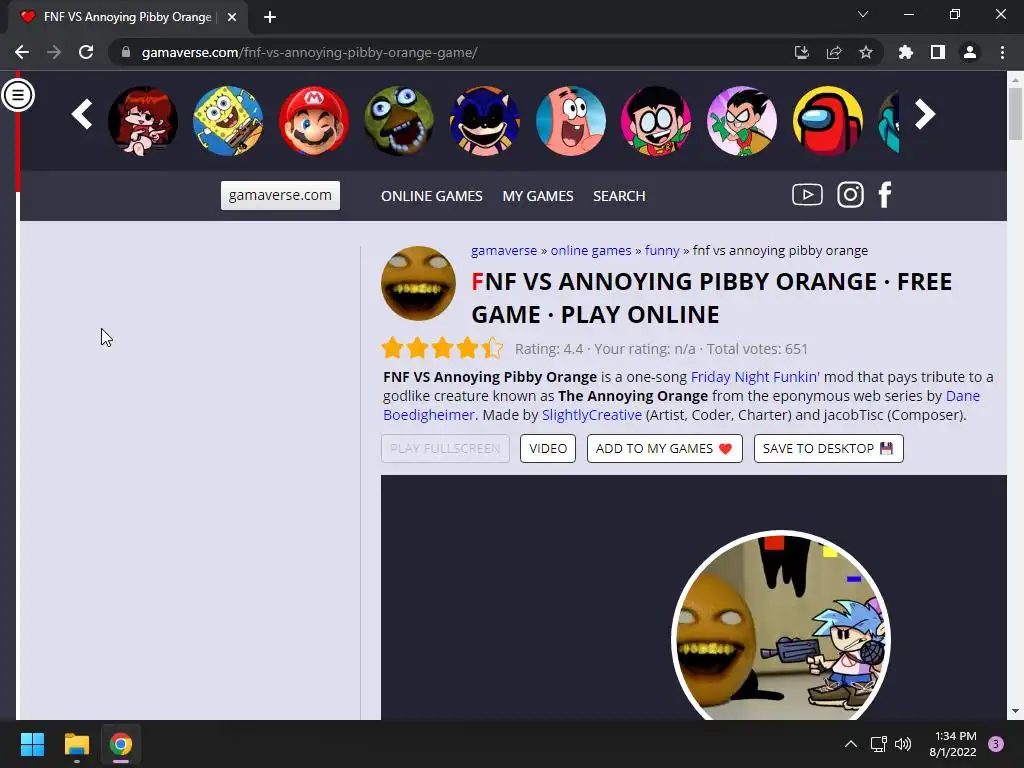Open the tab search dropdown chevron
Screen dimensions: 1024x768
pyautogui.click(x=863, y=14)
